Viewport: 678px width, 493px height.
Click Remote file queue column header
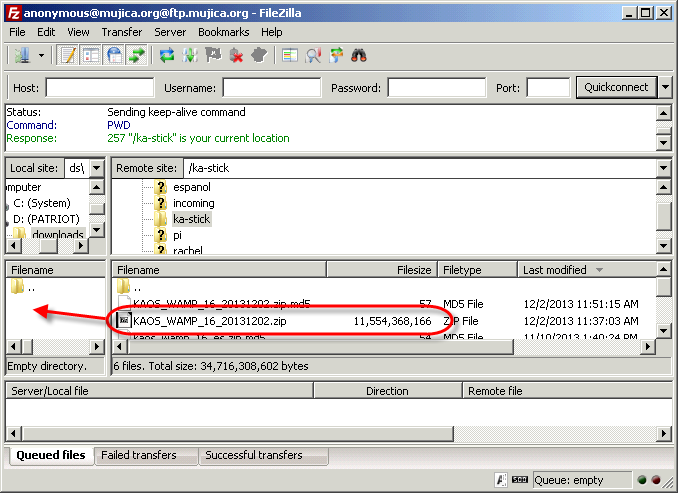[567, 391]
